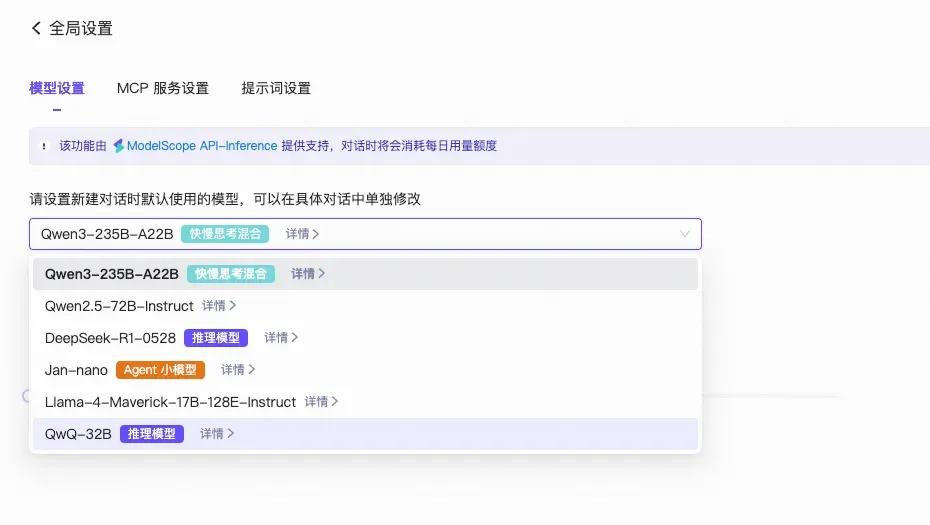The height and width of the screenshot is (525, 930).
Task: Pick DeepSeek-R1-0528 as default model
Action: click(110, 338)
